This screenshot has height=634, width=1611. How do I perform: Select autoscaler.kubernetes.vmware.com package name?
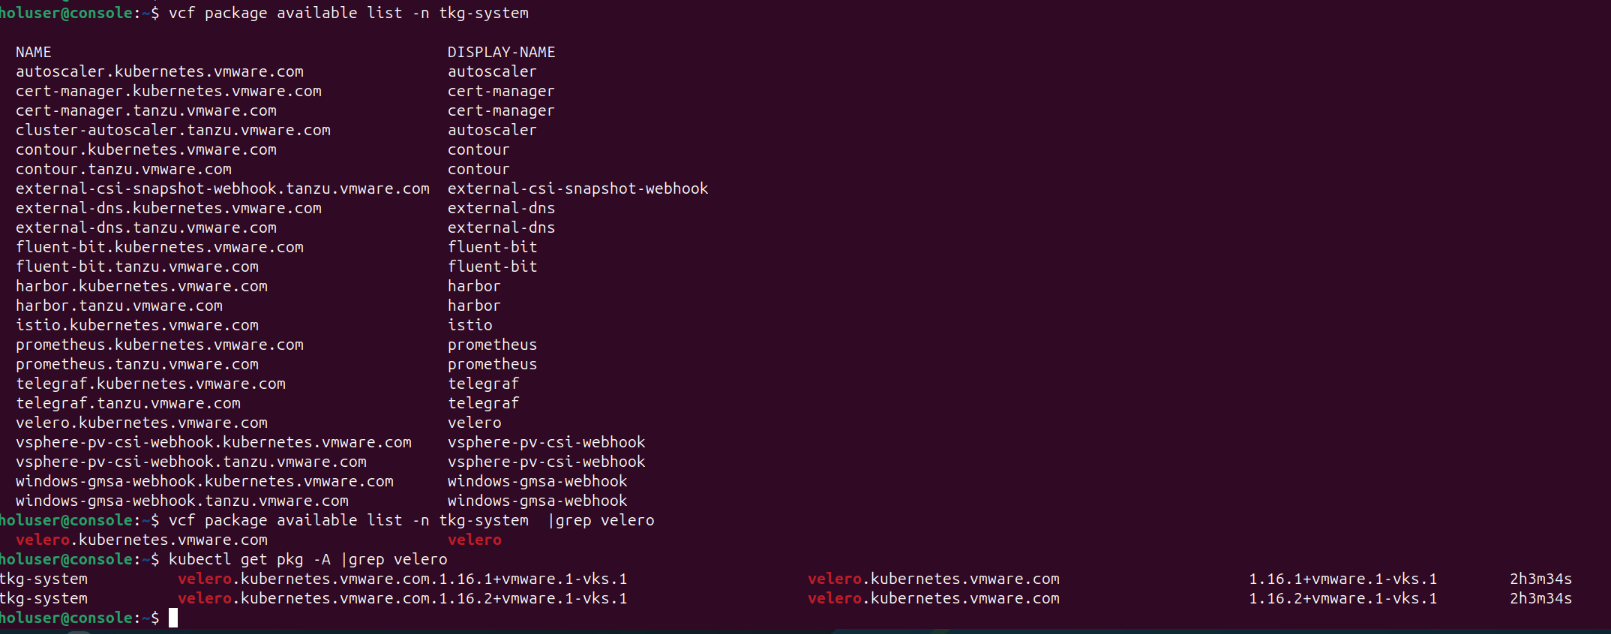159,72
